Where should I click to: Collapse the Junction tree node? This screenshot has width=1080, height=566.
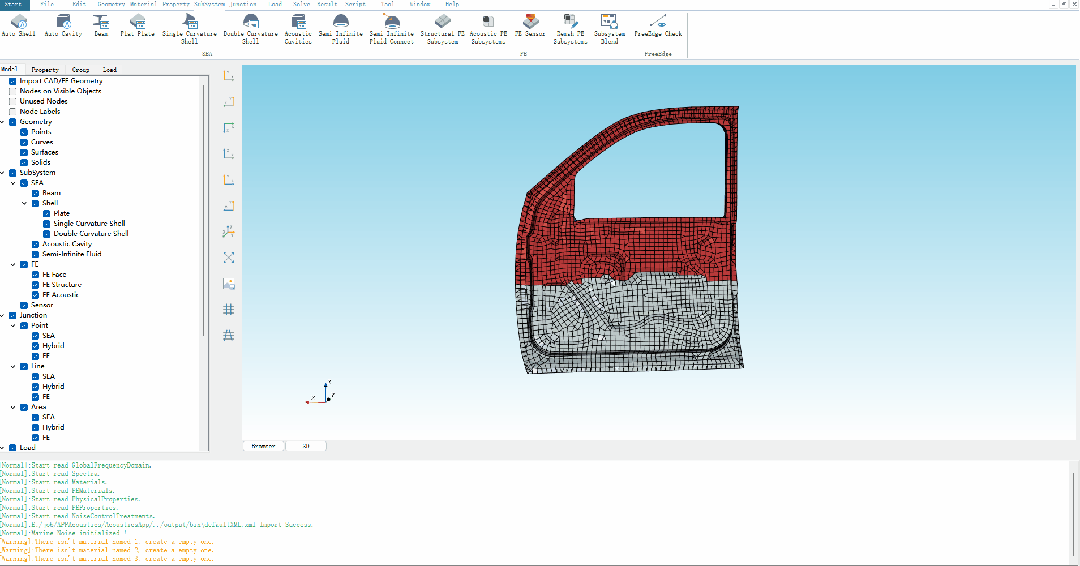(x=3, y=315)
